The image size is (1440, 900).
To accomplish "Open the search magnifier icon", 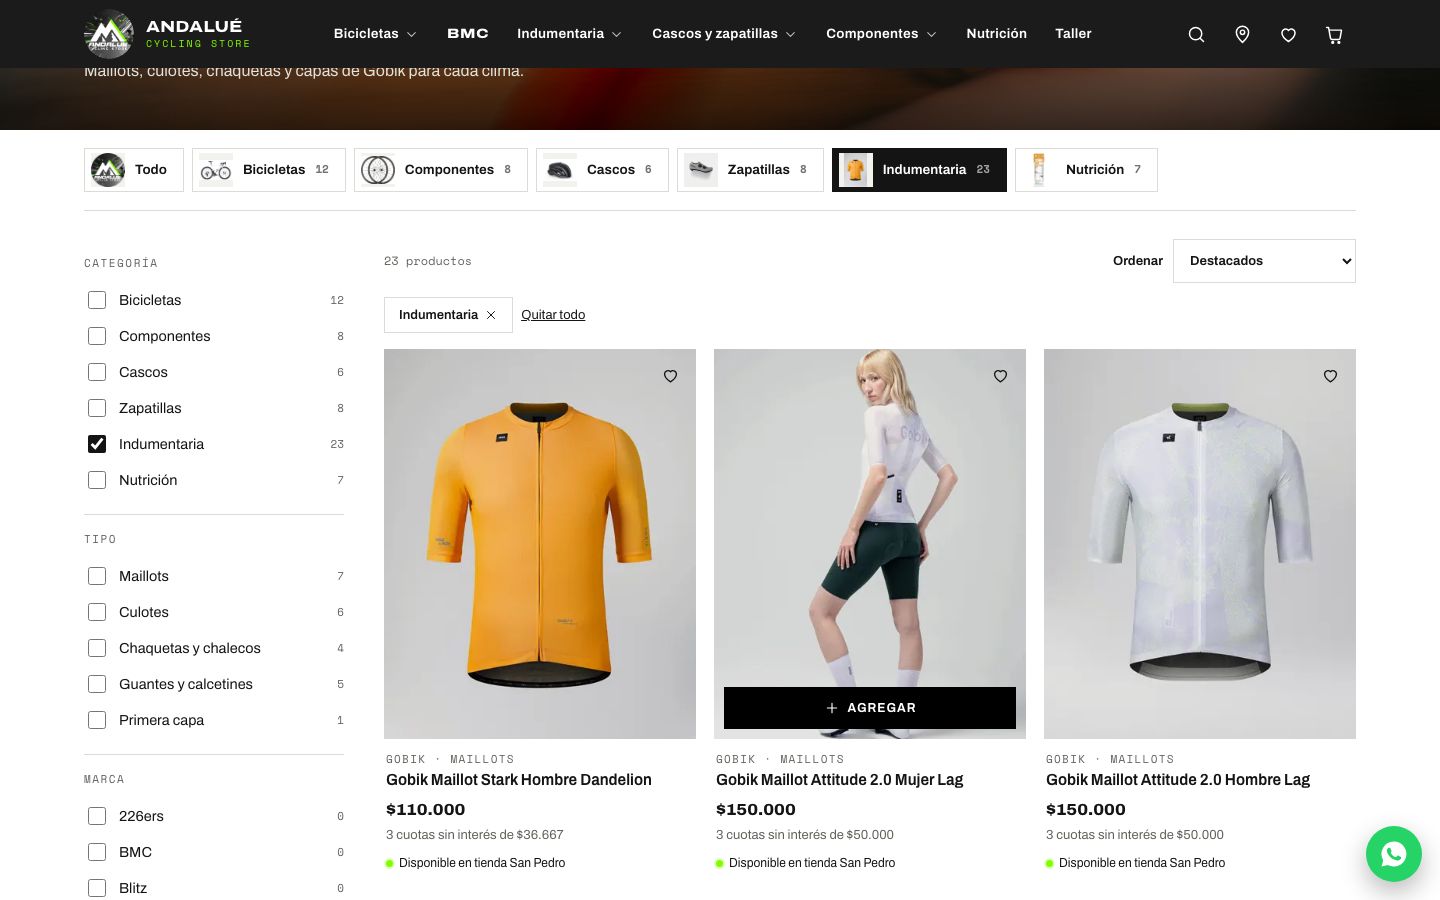I will tap(1196, 35).
